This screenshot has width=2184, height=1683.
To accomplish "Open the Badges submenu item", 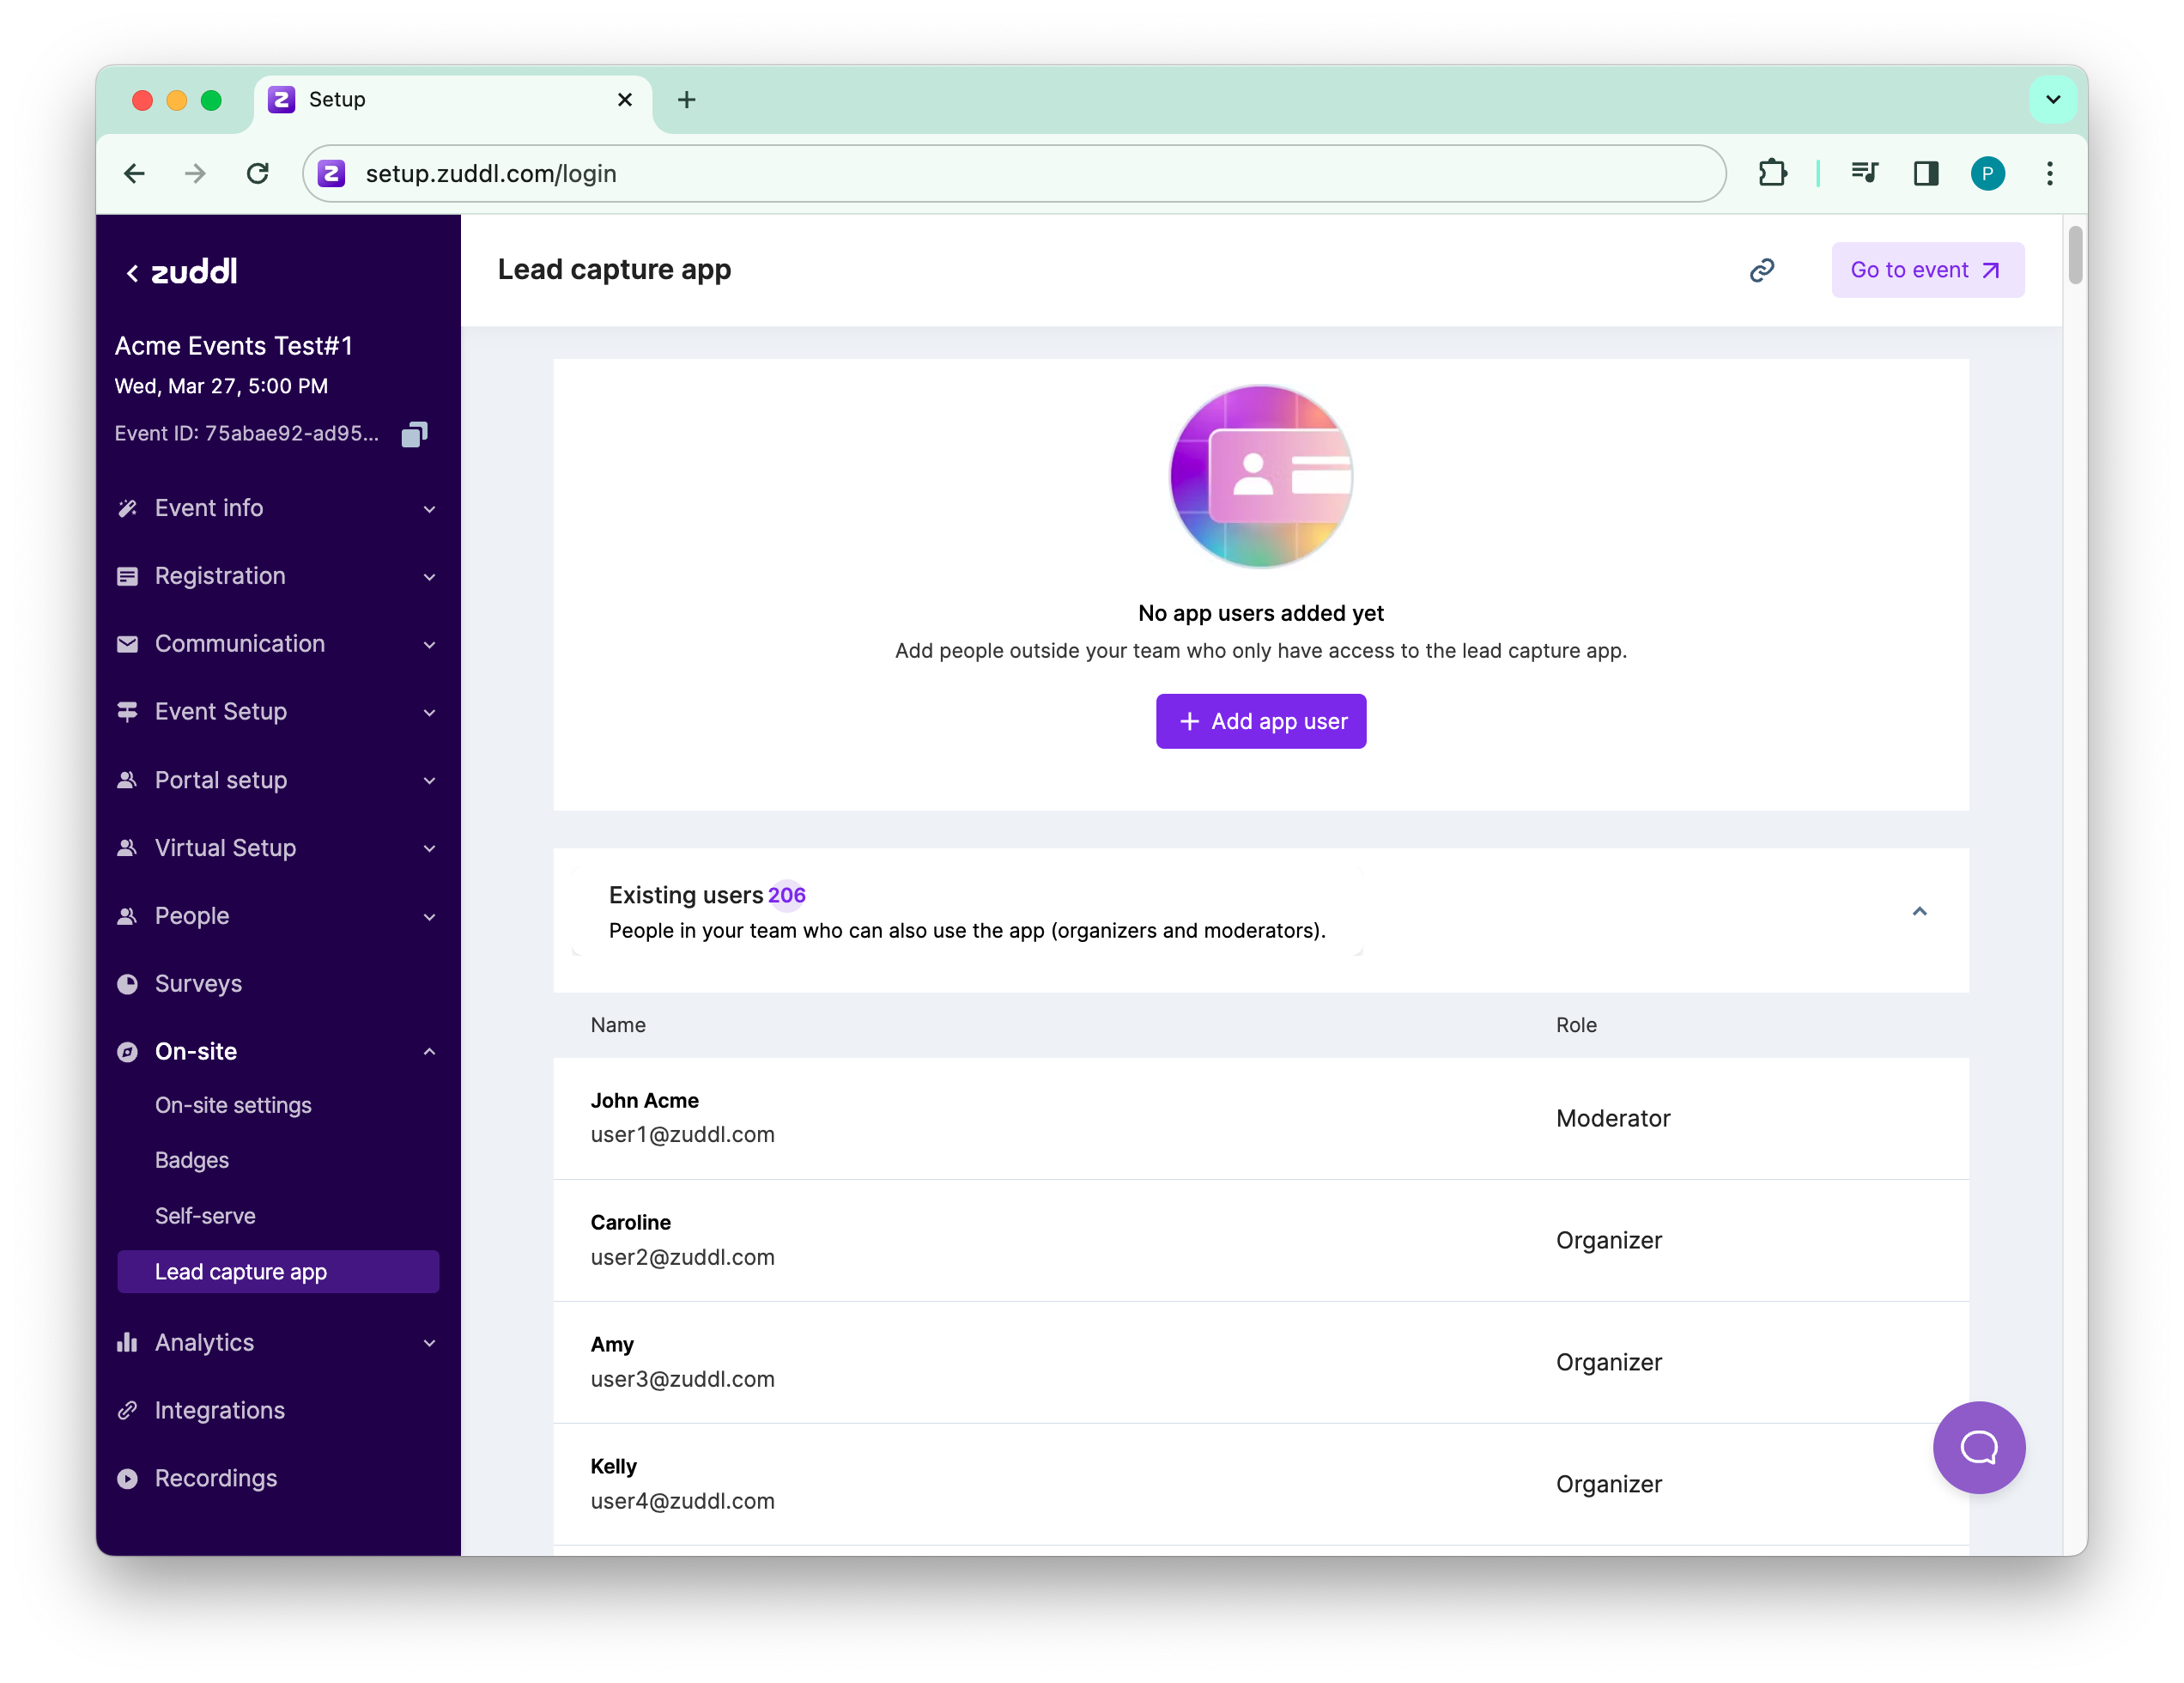I will 192,1160.
